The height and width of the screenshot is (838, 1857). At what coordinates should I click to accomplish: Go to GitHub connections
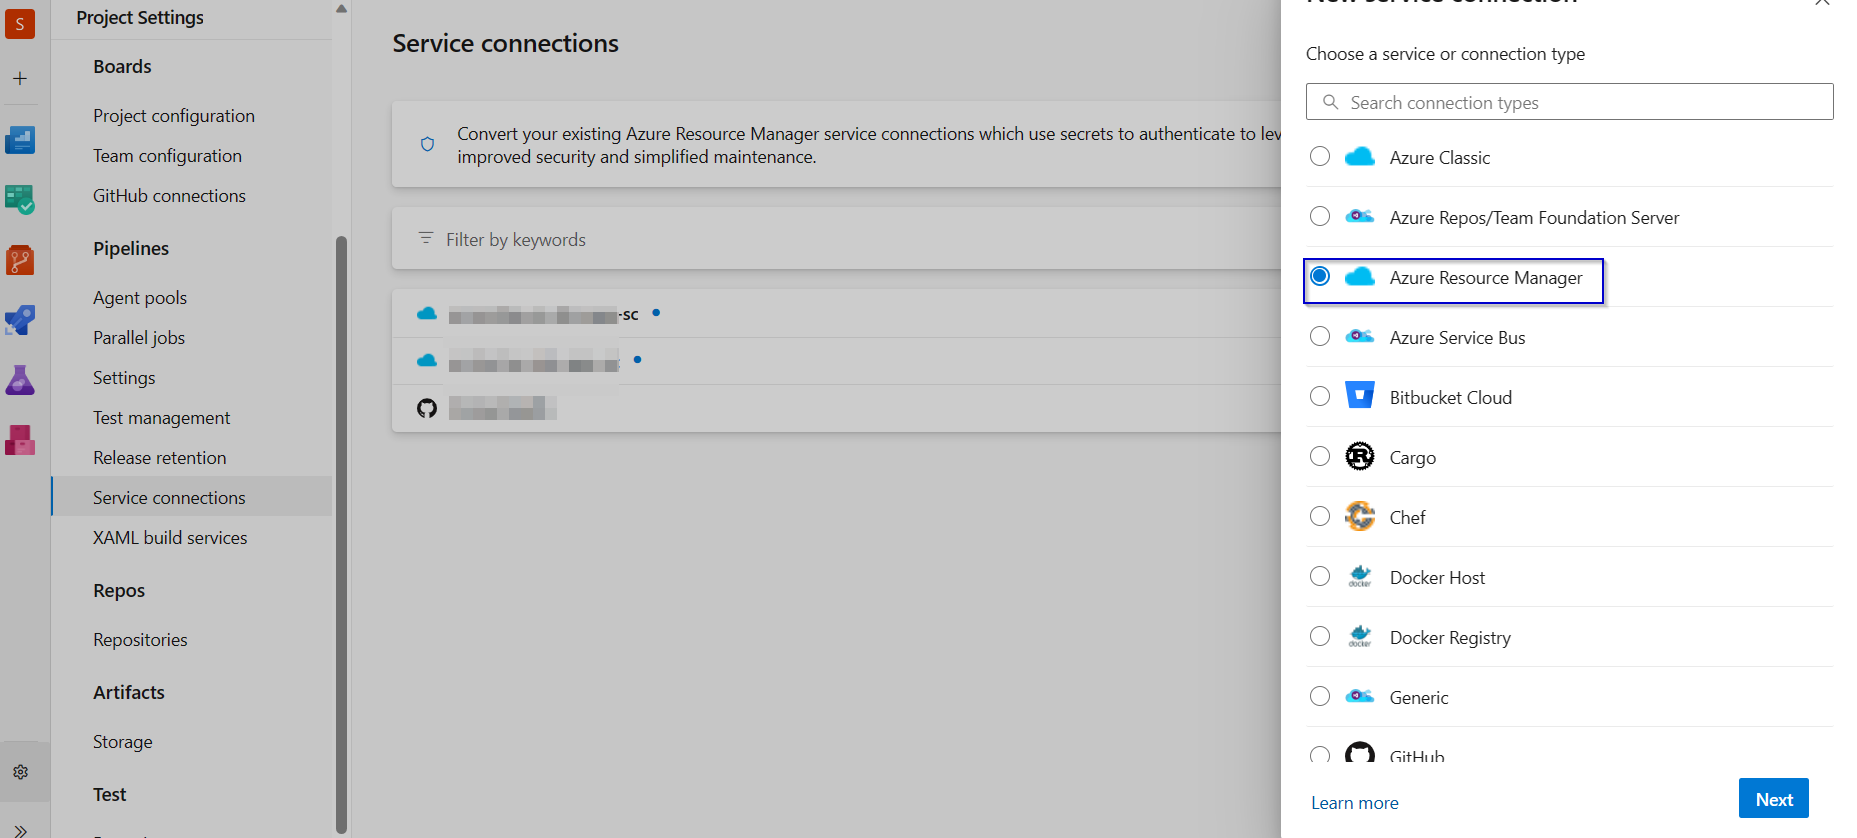pos(169,196)
